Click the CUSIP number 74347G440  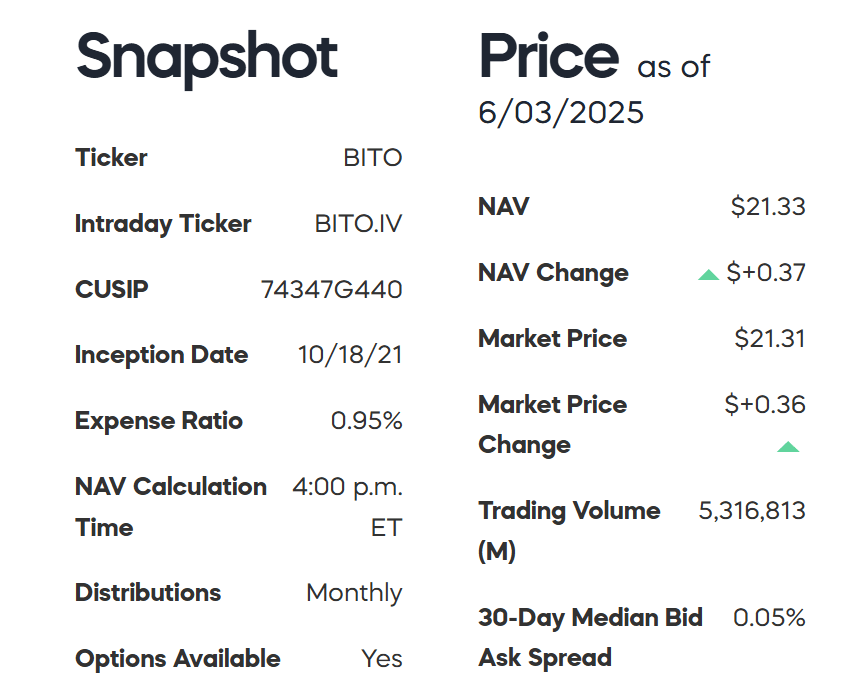(331, 290)
